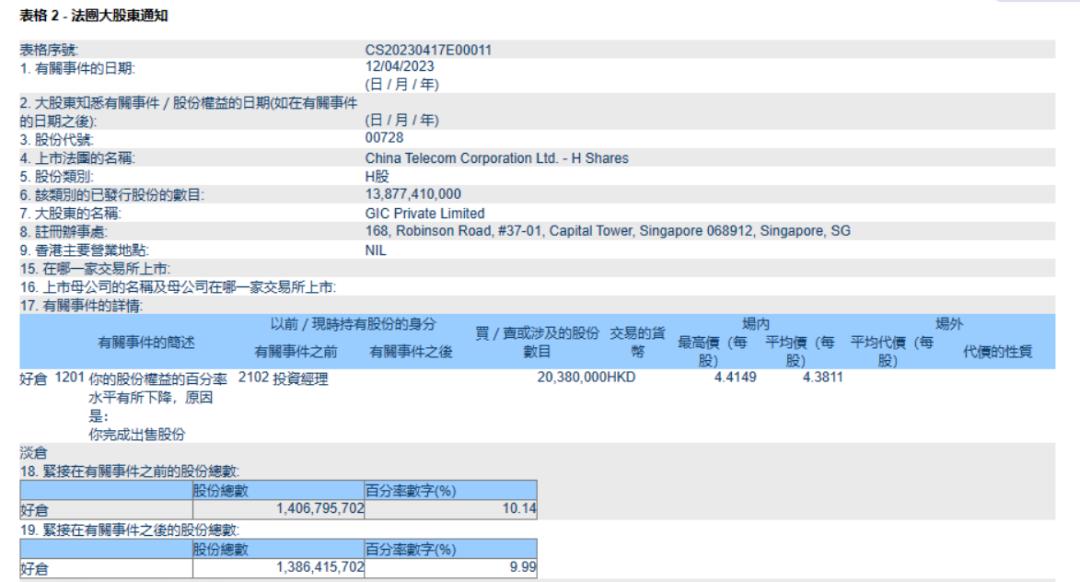The width and height of the screenshot is (1080, 582).
Task: Click the percentage figure 10.14
Action: tap(523, 506)
